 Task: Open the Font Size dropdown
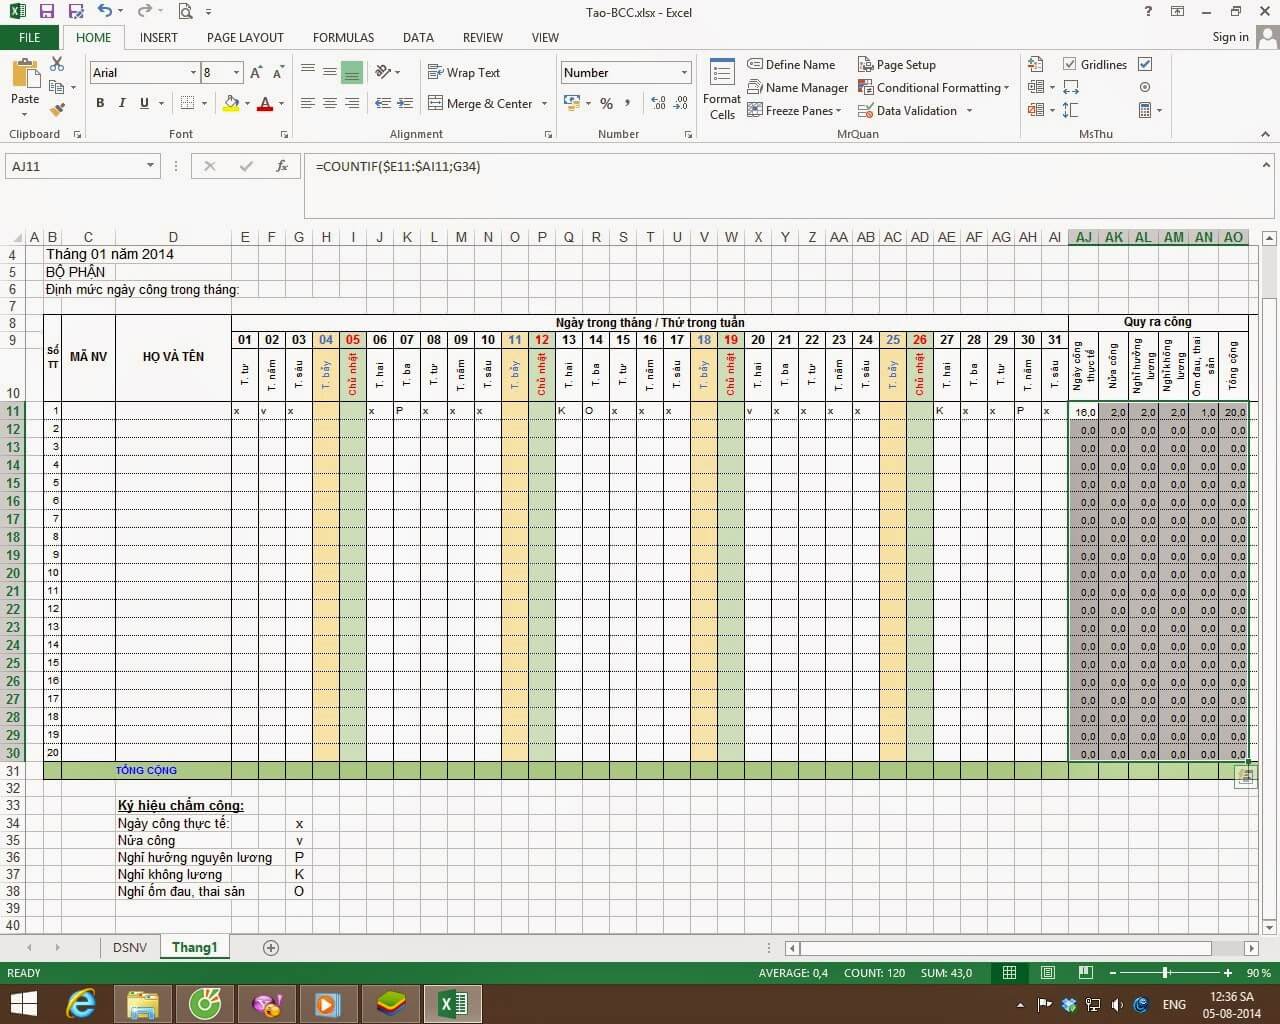[x=236, y=72]
